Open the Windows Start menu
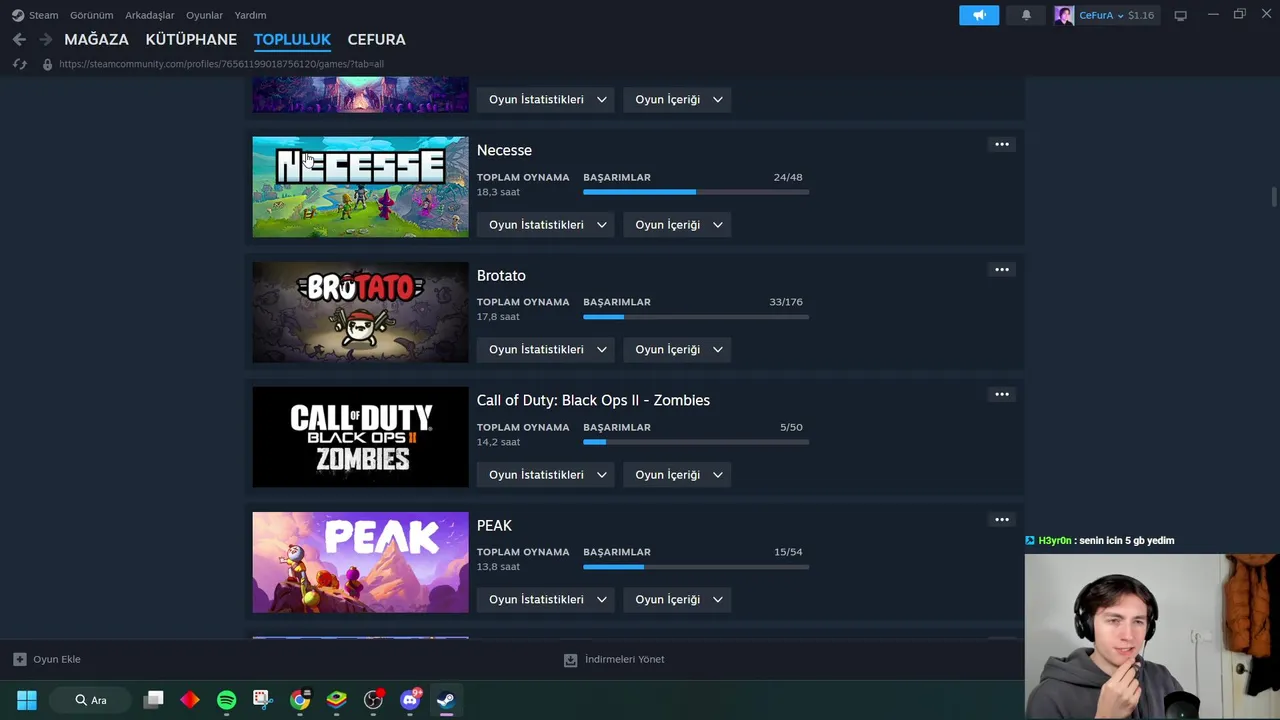Viewport: 1280px width, 720px height. pos(27,700)
